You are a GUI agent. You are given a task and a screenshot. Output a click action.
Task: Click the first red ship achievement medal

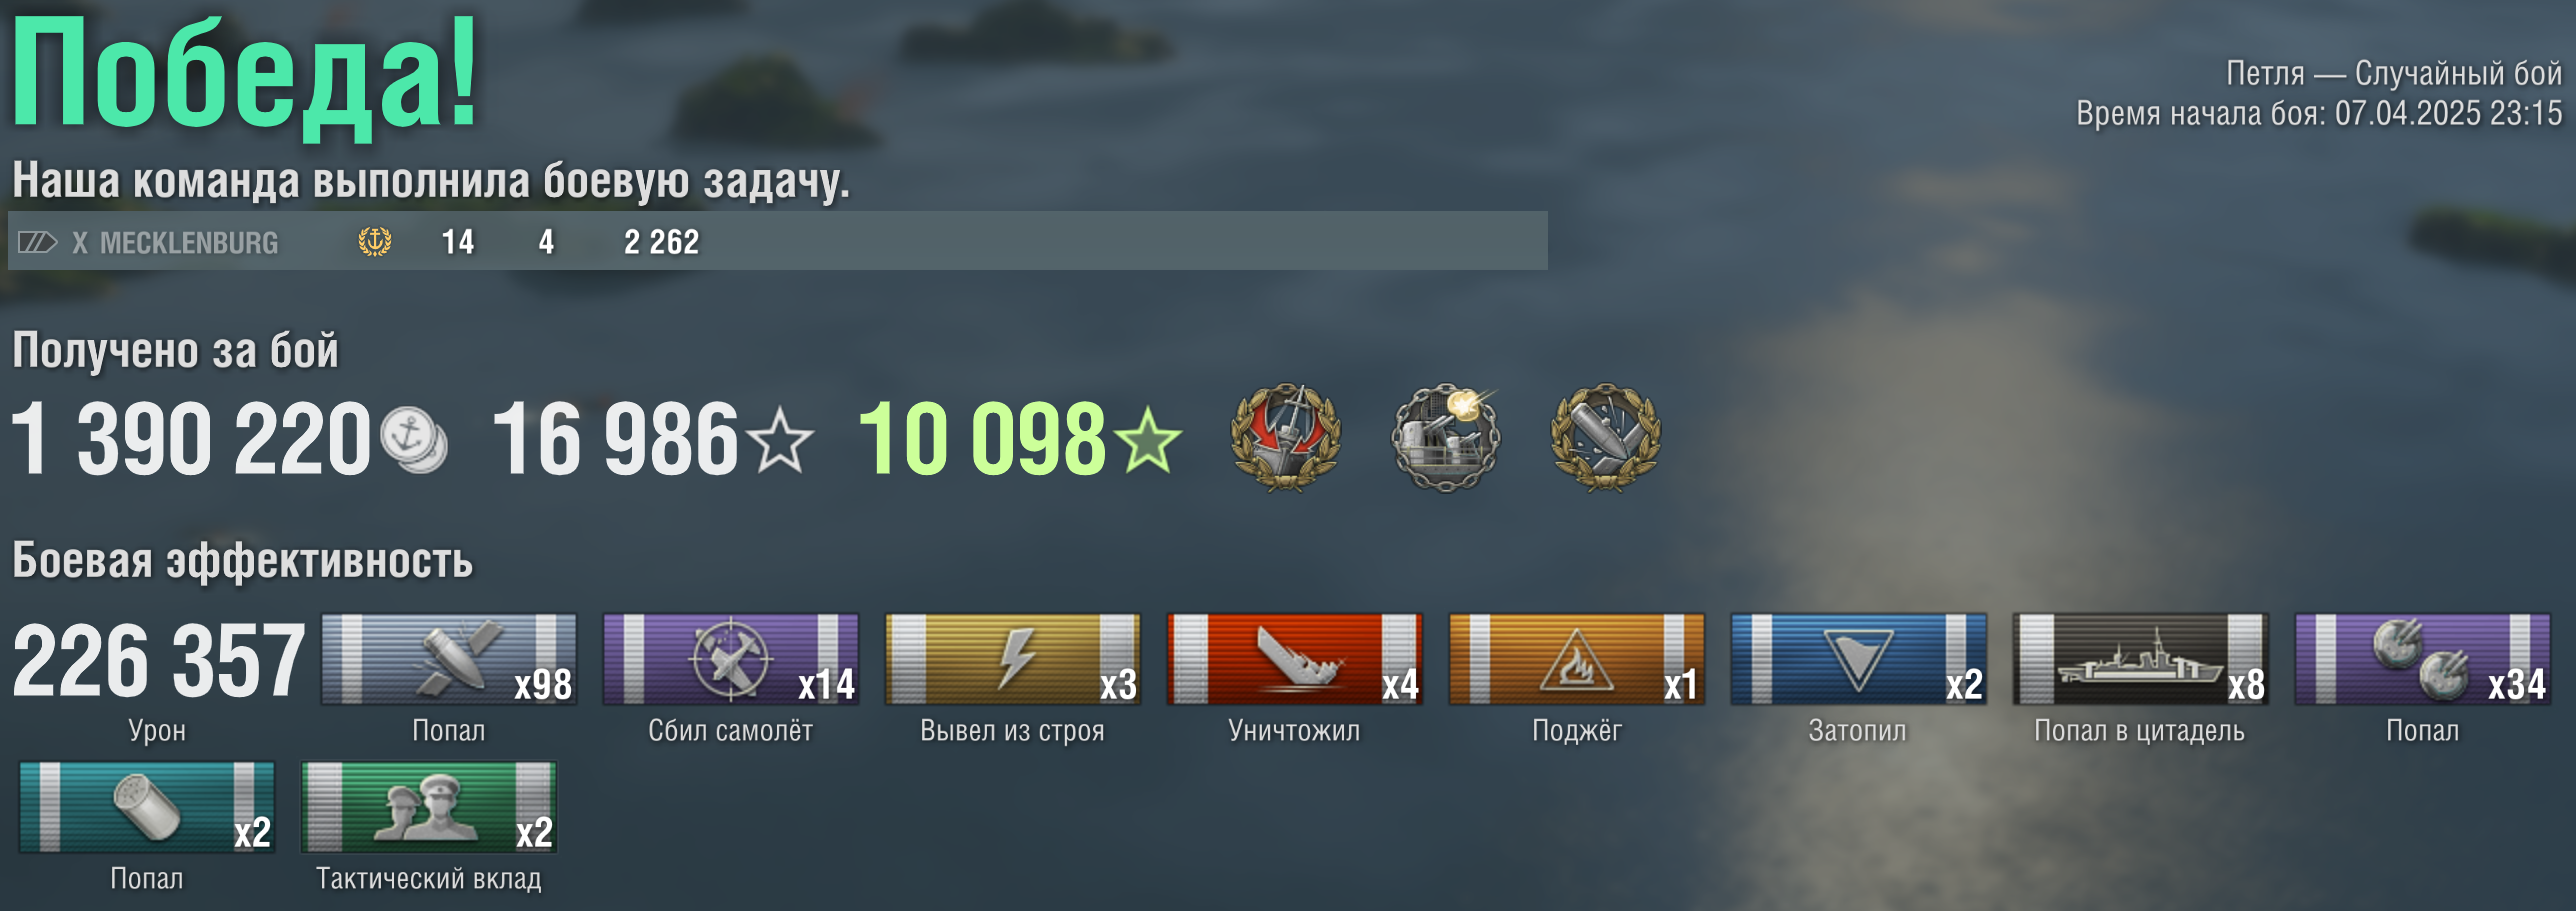[1285, 437]
